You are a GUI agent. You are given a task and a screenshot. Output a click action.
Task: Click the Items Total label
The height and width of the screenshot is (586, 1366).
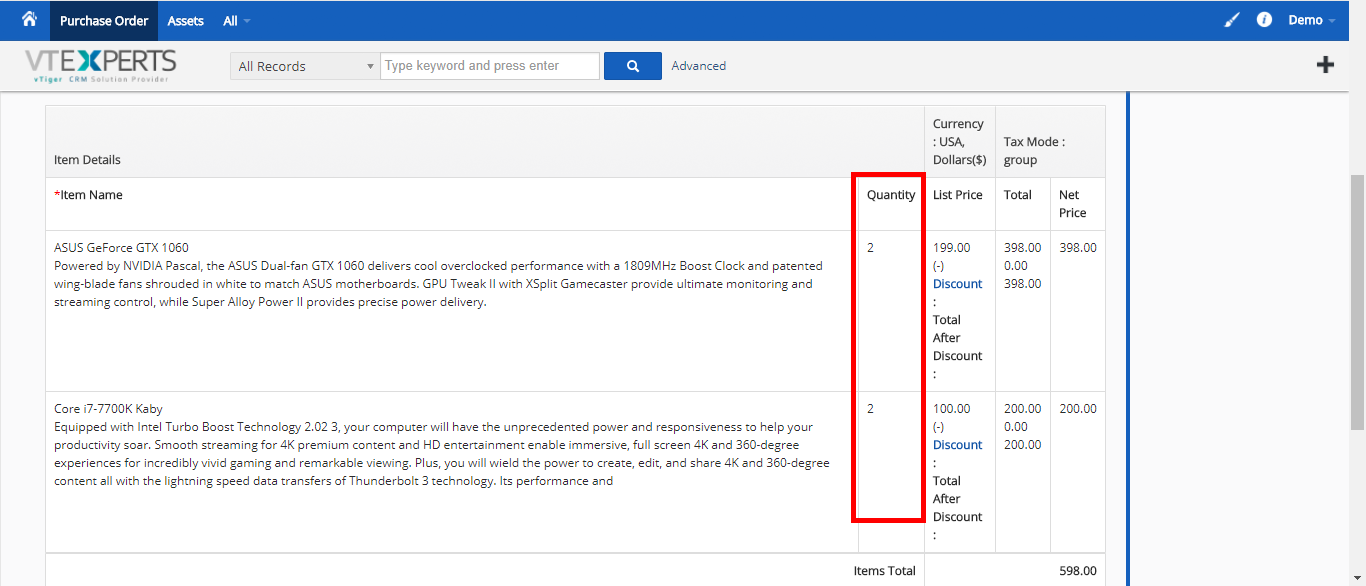tap(884, 571)
